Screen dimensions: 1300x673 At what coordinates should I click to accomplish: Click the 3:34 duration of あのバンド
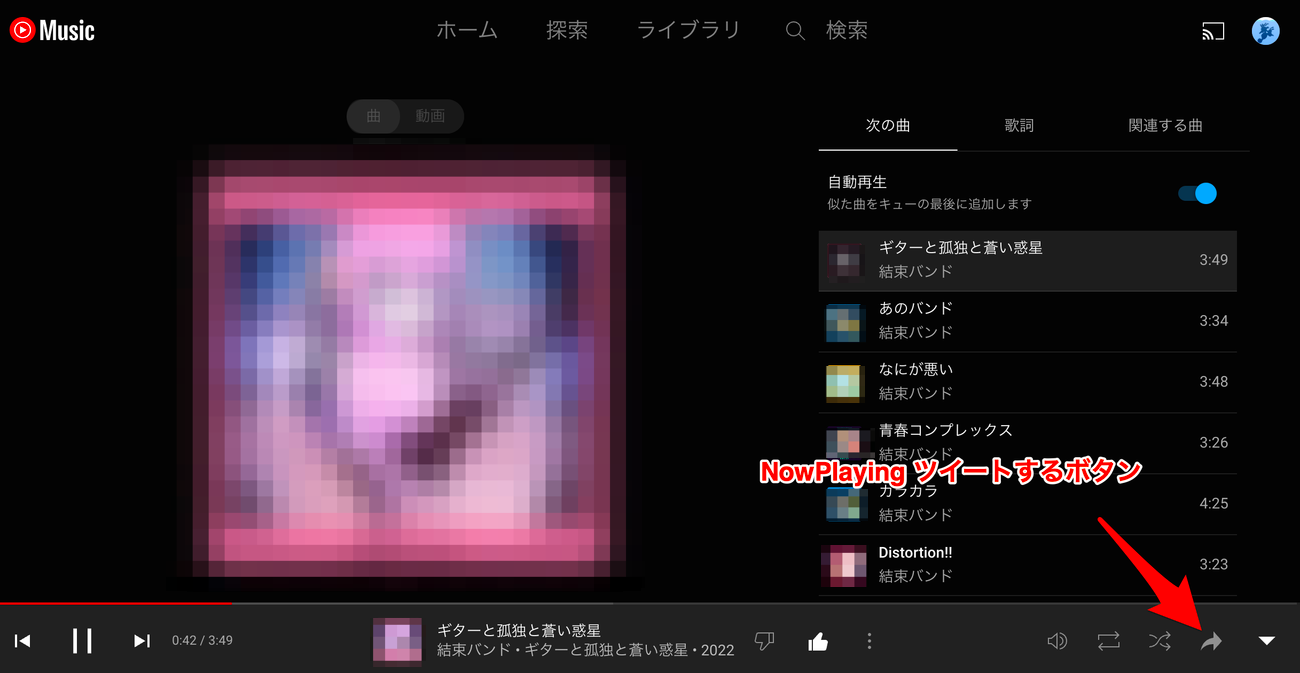tap(1213, 321)
